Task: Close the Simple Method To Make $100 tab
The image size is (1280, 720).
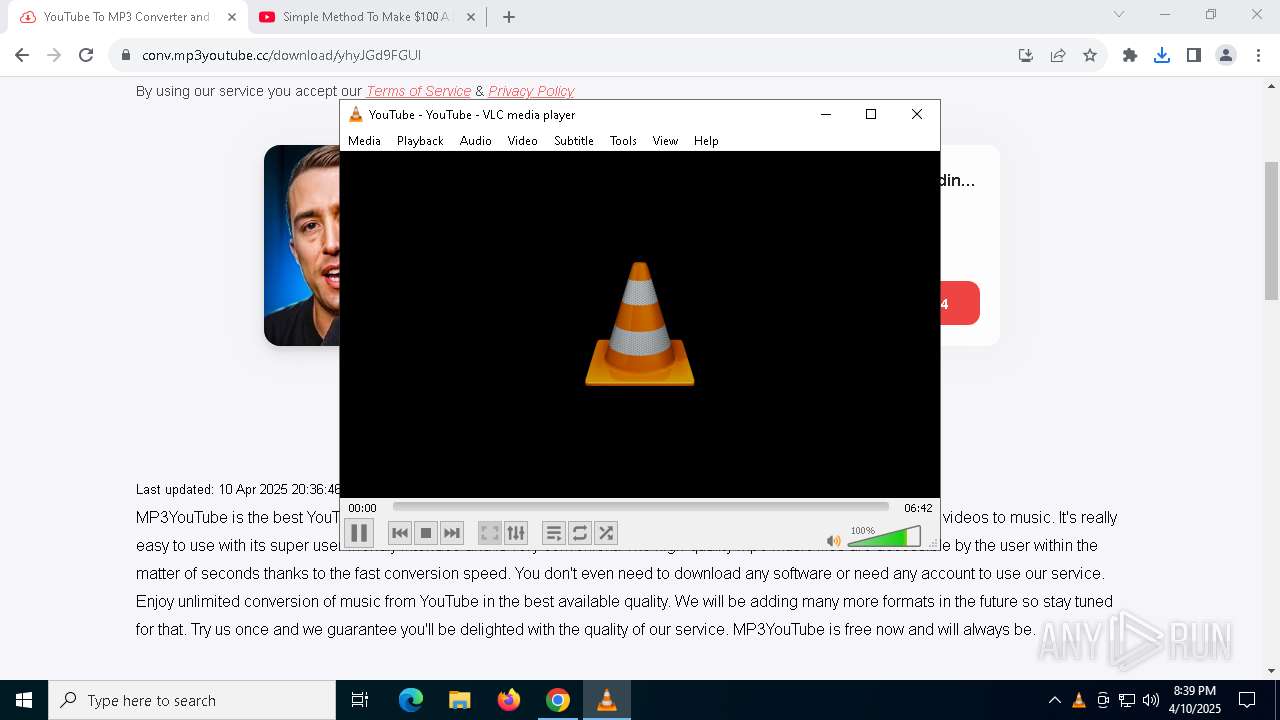Action: point(472,17)
